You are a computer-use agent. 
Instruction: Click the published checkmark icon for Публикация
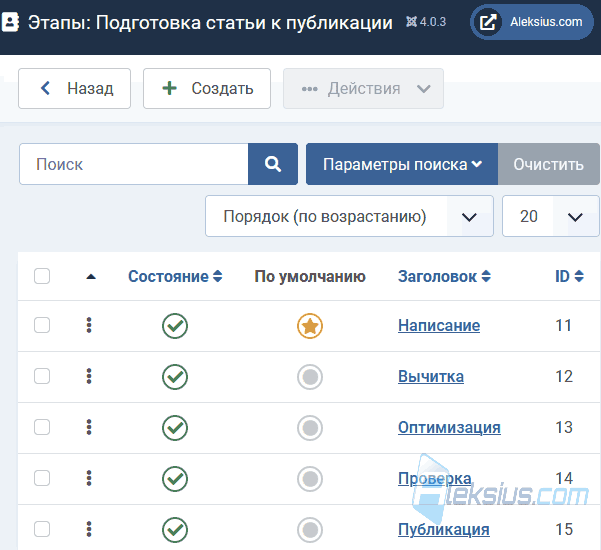[x=175, y=530]
